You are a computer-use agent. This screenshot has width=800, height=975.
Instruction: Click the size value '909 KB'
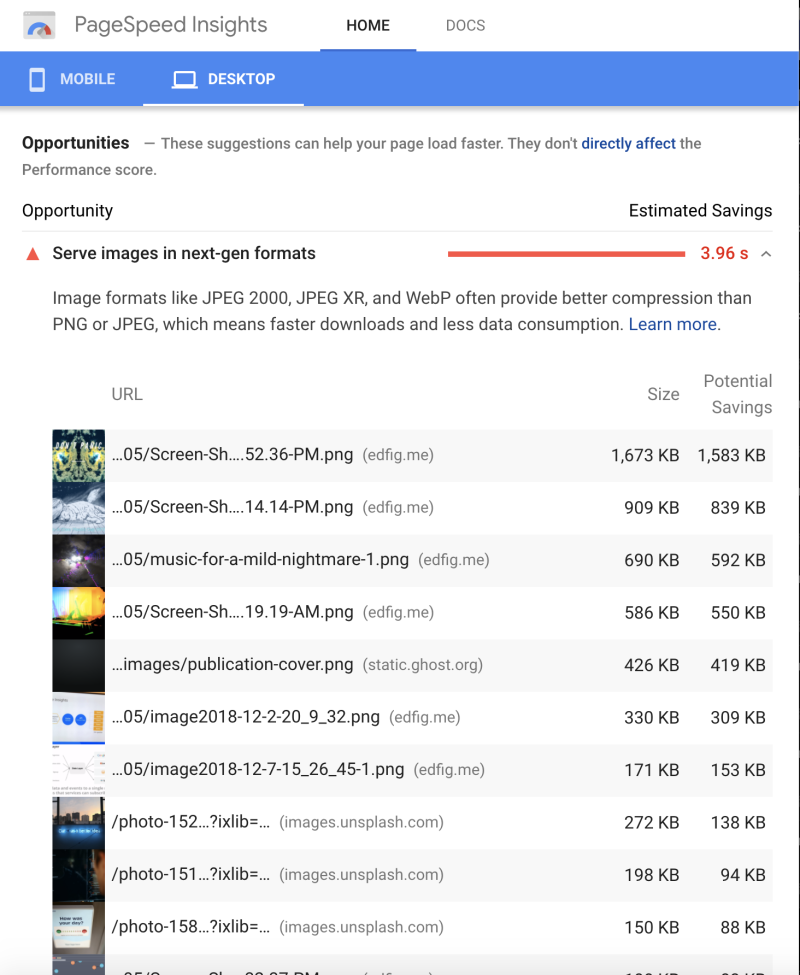(x=651, y=508)
